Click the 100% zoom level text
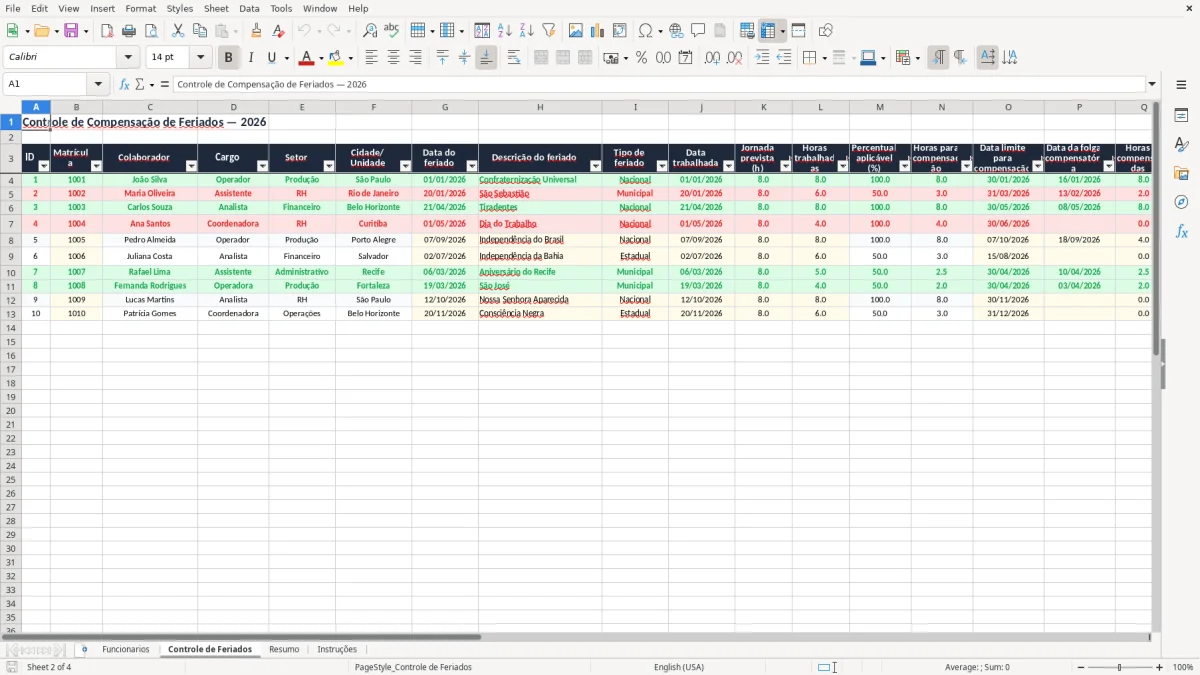The width and height of the screenshot is (1200, 675). pos(1183,667)
